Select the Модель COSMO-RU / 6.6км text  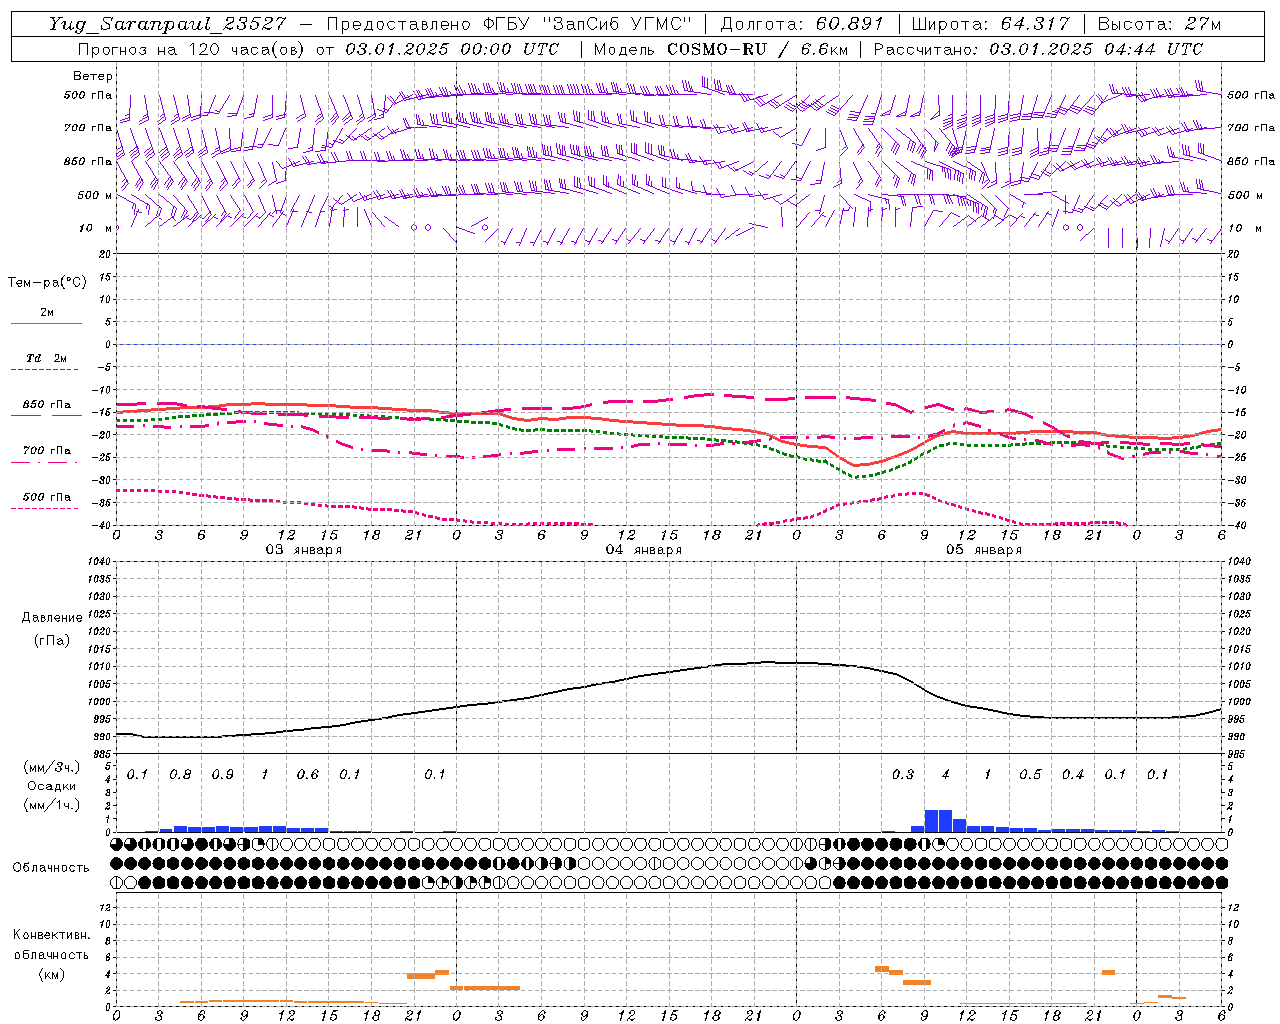pyautogui.click(x=721, y=48)
